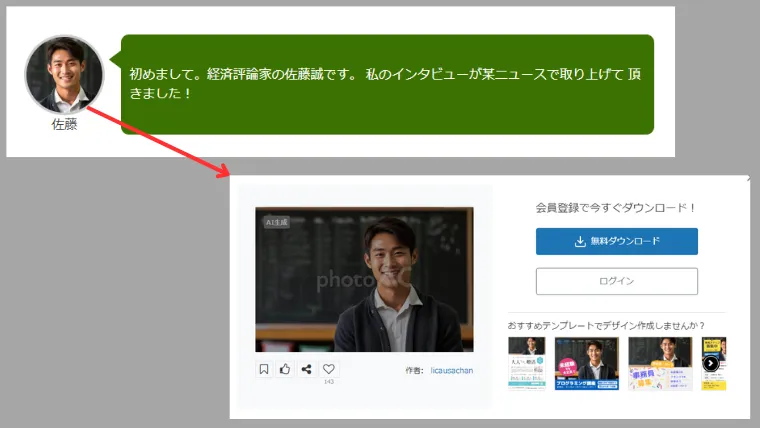Image resolution: width=760 pixels, height=428 pixels.
Task: Click the main blackboard portrait photo
Action: 364,279
